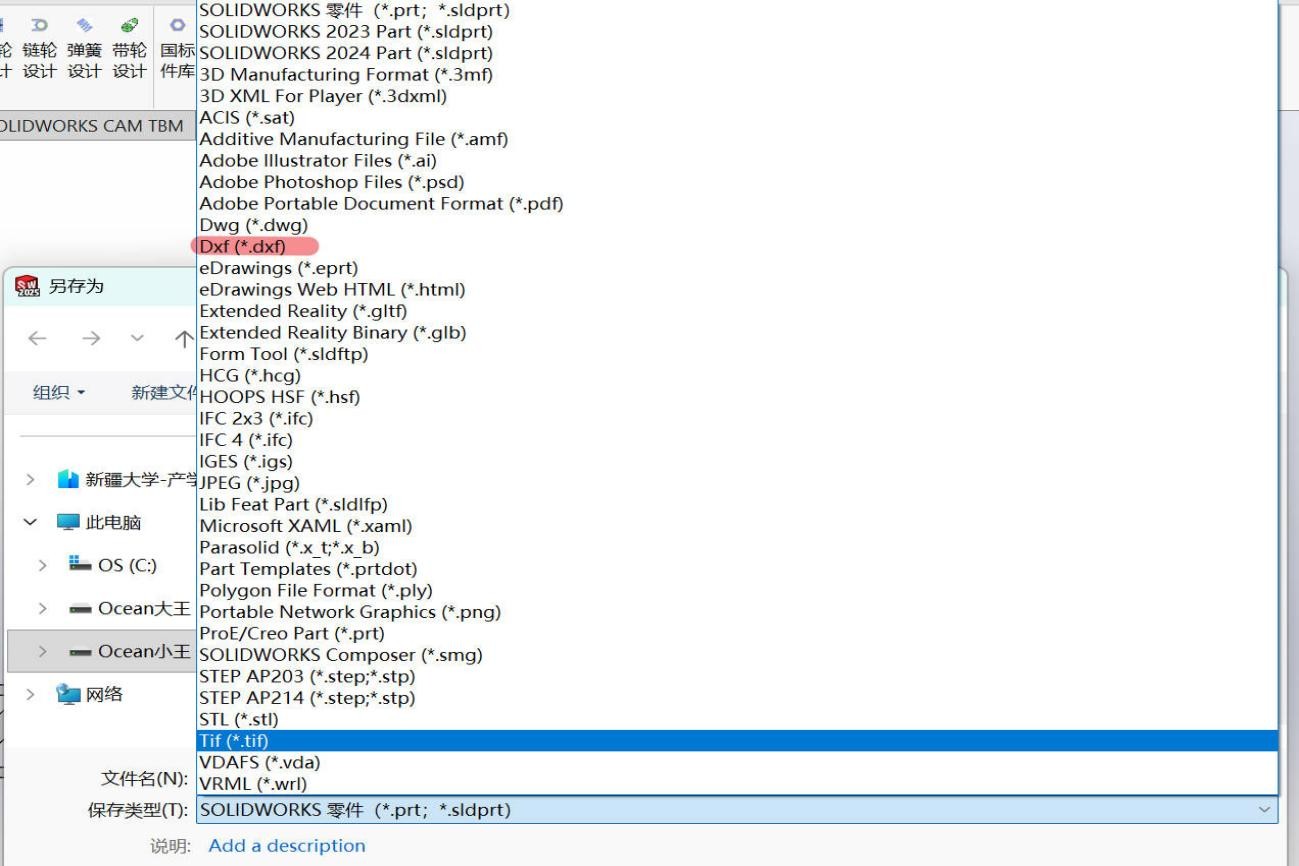The image size is (1299, 866).
Task: Pick Tif (*.tif) highlighted format entry
Action: coord(234,741)
